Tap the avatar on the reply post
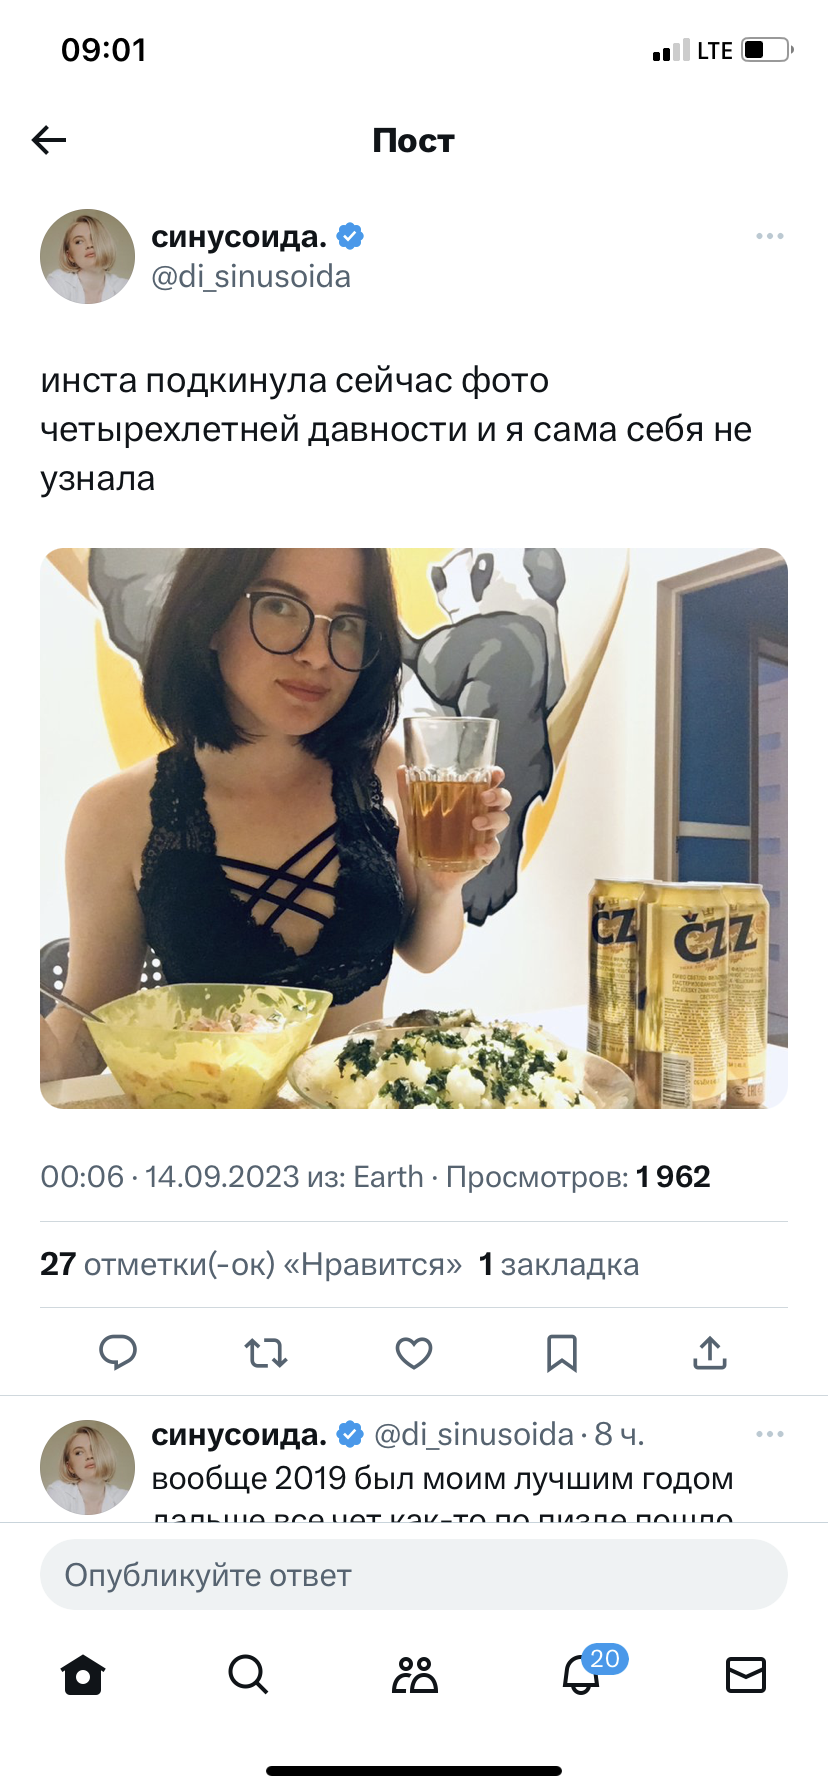The height and width of the screenshot is (1792, 828). (x=88, y=1467)
